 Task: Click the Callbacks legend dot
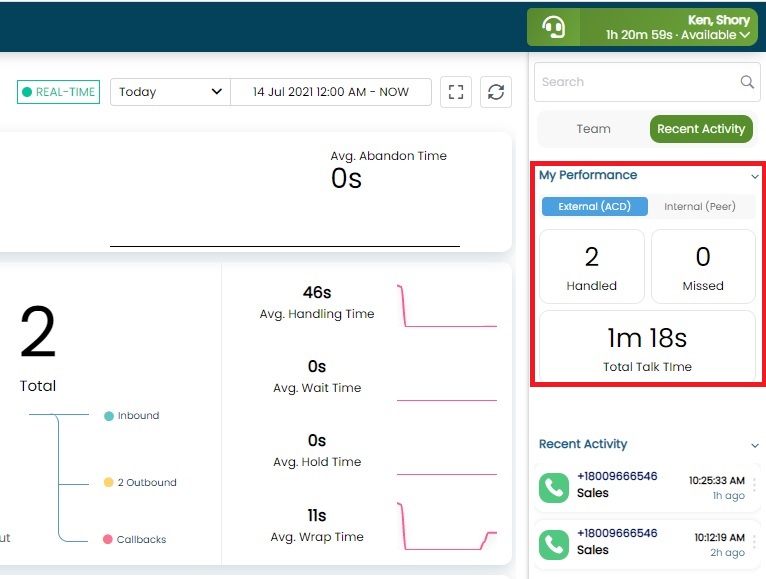108,539
